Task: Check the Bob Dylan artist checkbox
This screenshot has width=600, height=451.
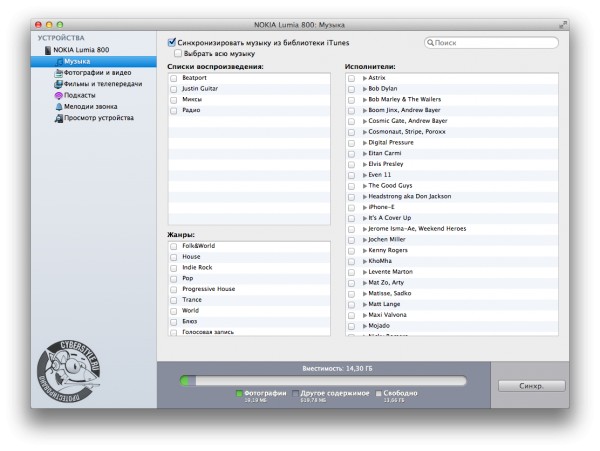Action: point(351,89)
